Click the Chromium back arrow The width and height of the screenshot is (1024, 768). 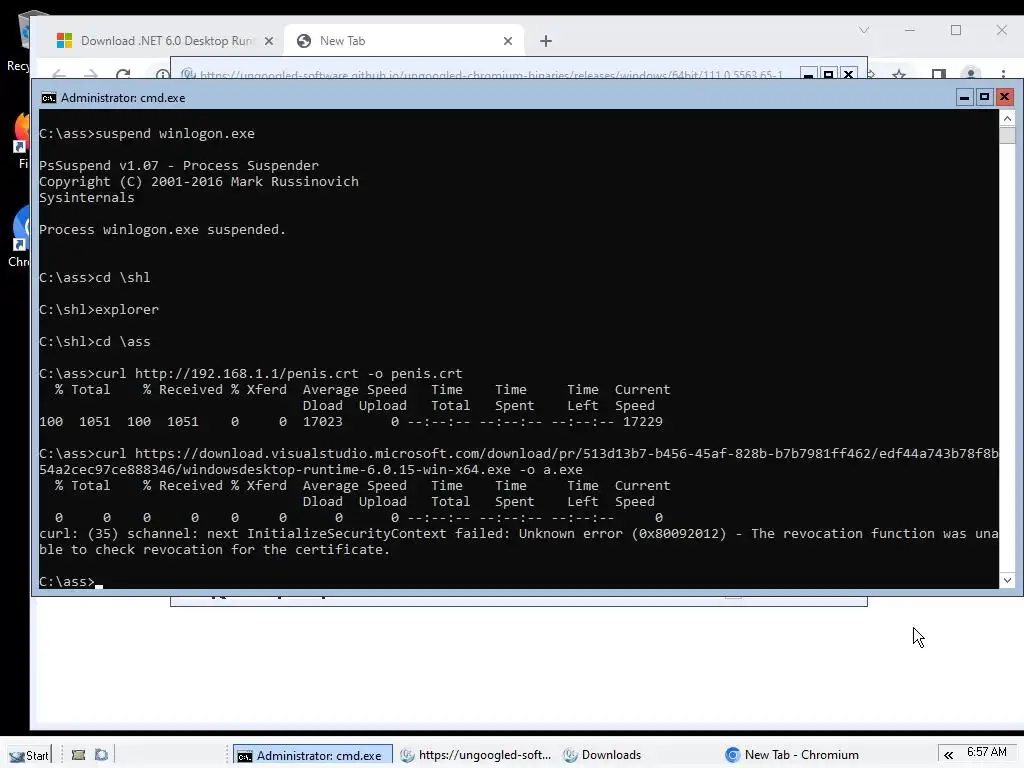pyautogui.click(x=59, y=74)
